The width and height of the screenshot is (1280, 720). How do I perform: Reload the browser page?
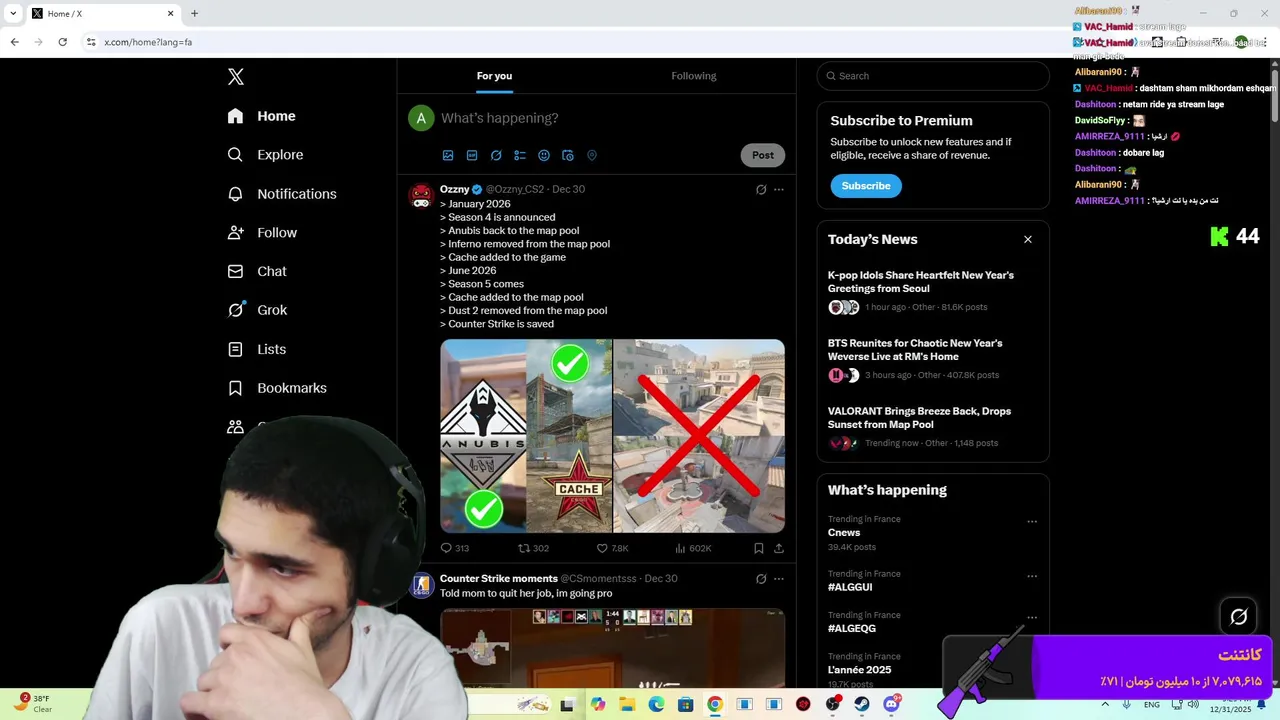point(62,42)
